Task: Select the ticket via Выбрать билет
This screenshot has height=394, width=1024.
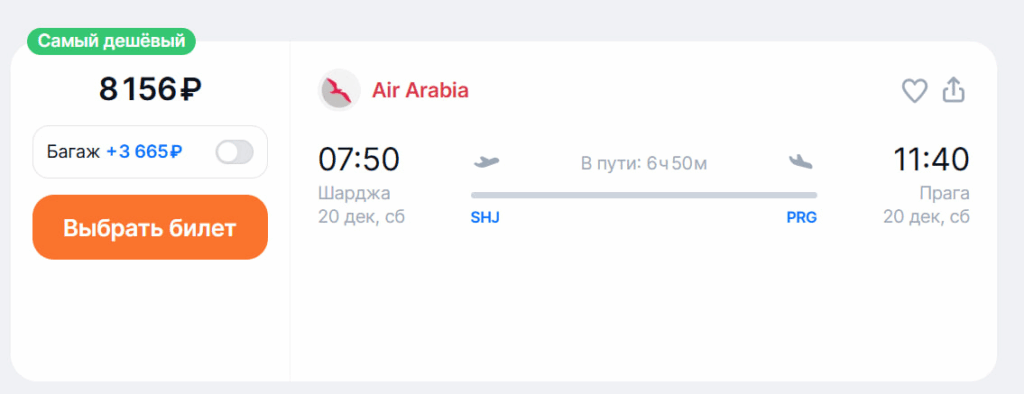Action: pos(150,227)
